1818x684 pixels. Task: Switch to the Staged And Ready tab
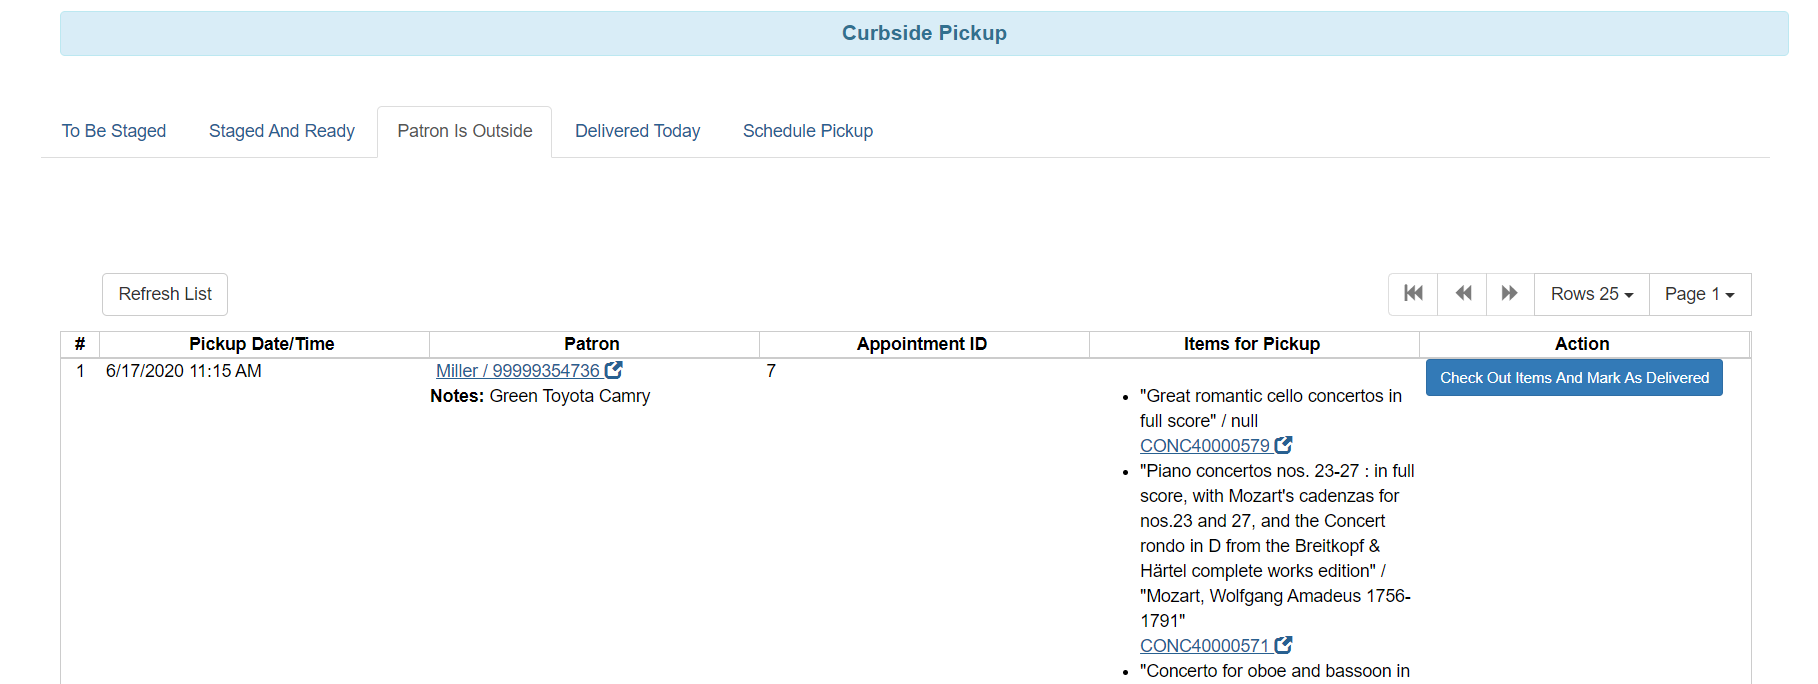tap(282, 131)
